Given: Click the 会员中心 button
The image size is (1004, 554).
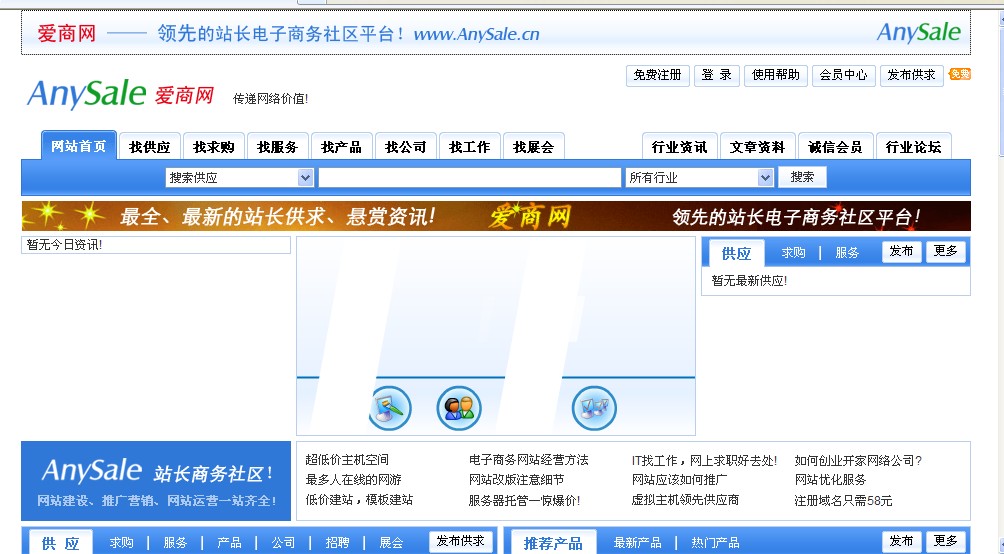Looking at the screenshot, I should coord(843,75).
